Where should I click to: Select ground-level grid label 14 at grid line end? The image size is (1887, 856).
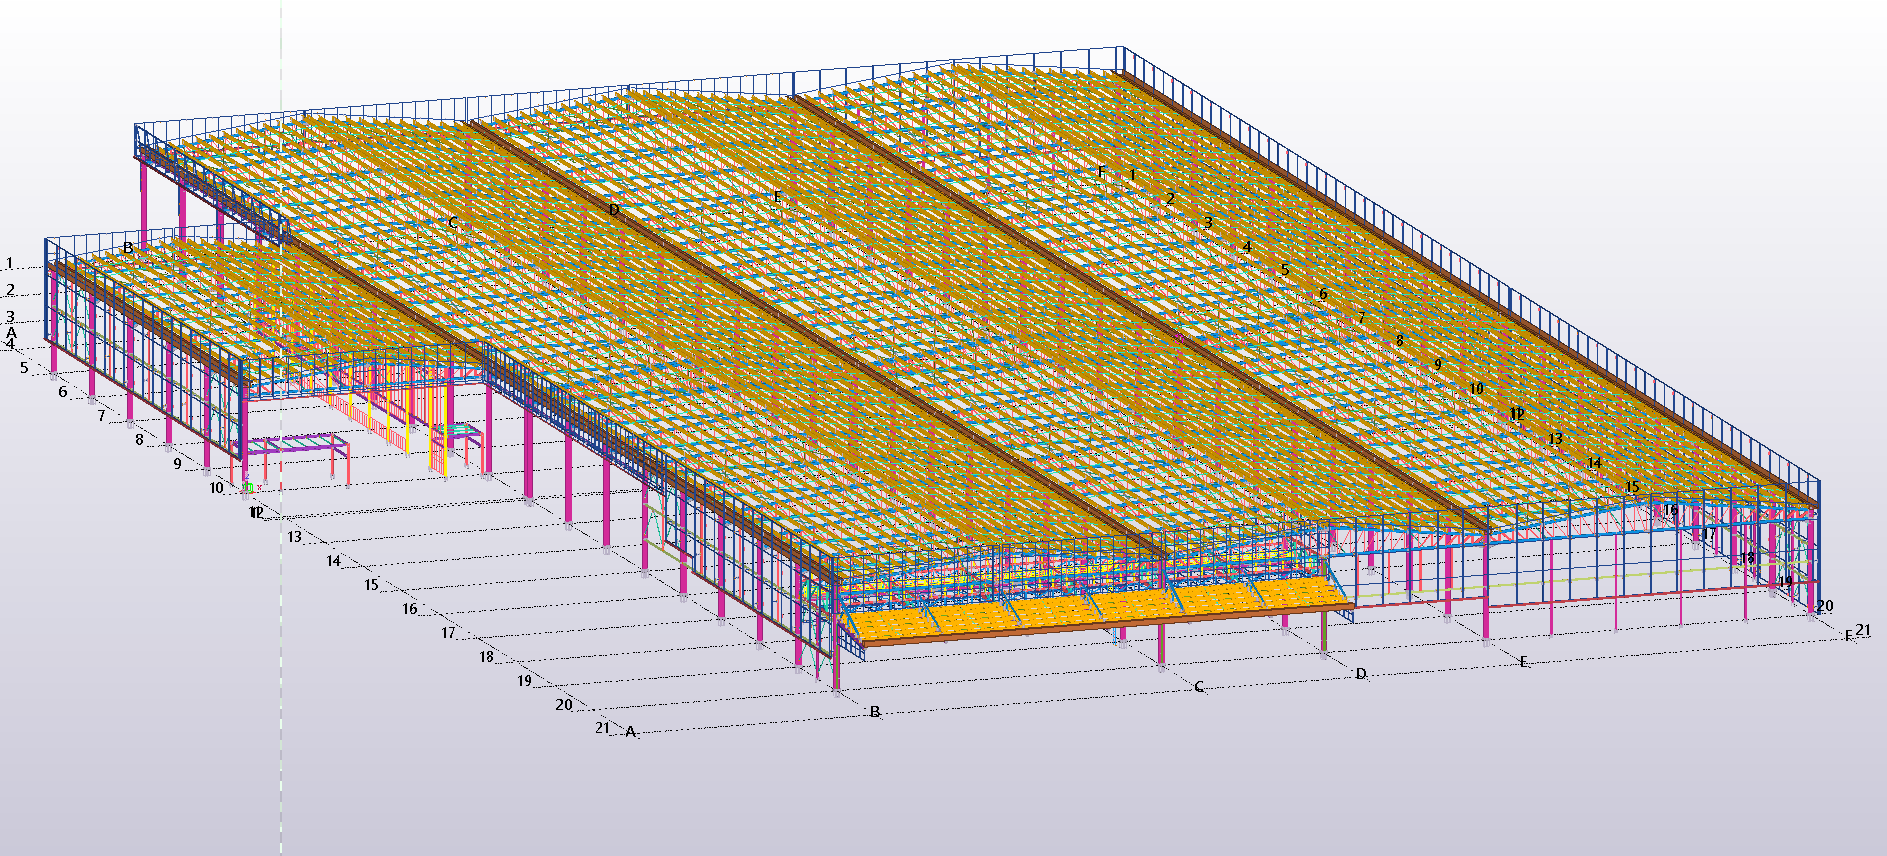coord(333,561)
